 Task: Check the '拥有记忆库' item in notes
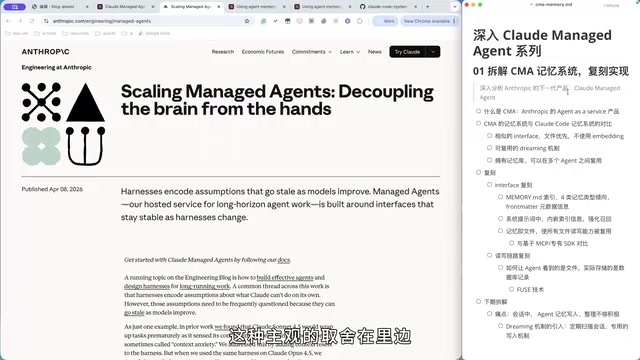489,160
